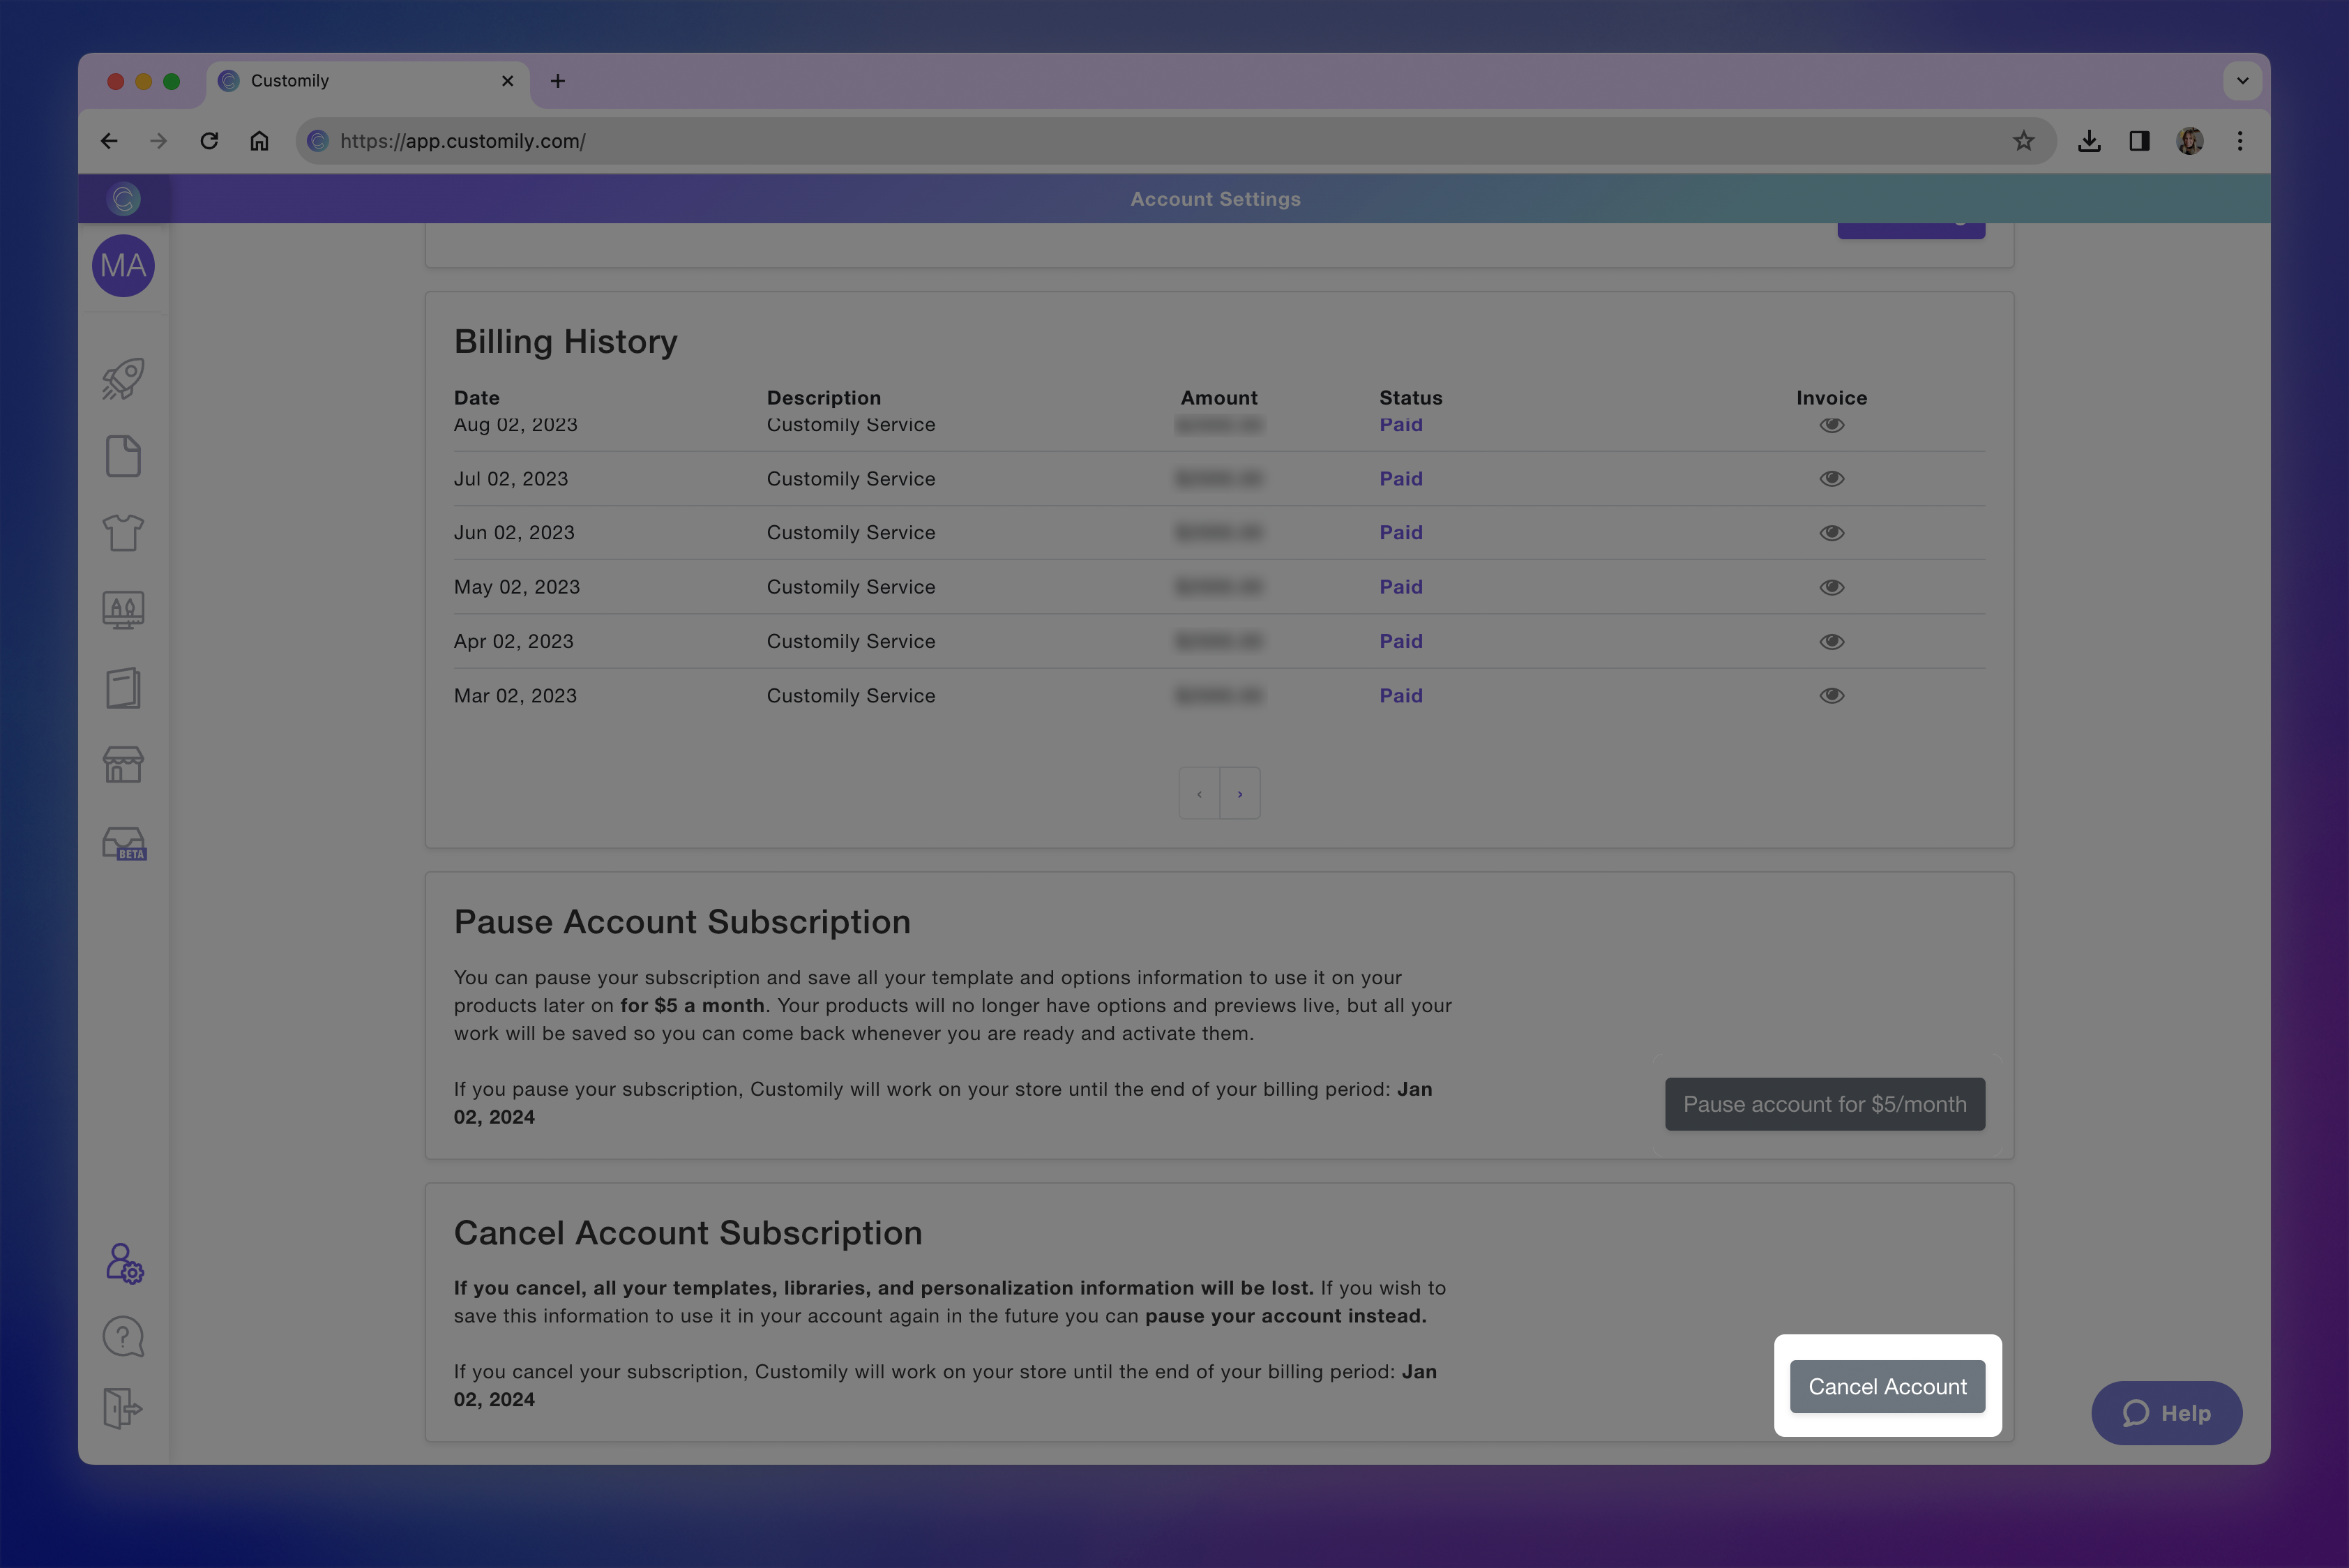Click Customily Service in Jun 02, 2023 row

pos(851,533)
